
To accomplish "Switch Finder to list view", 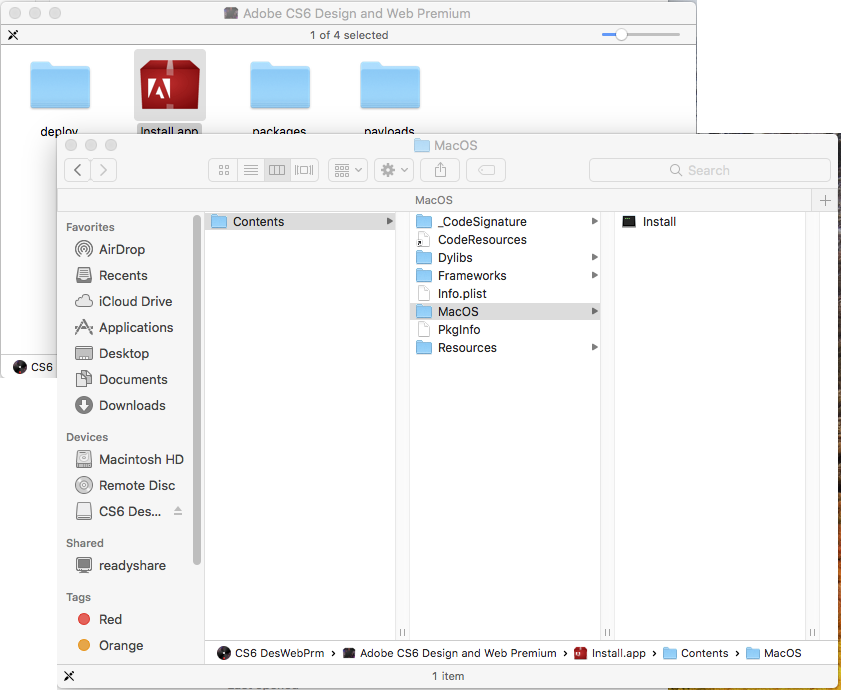I will point(250,170).
